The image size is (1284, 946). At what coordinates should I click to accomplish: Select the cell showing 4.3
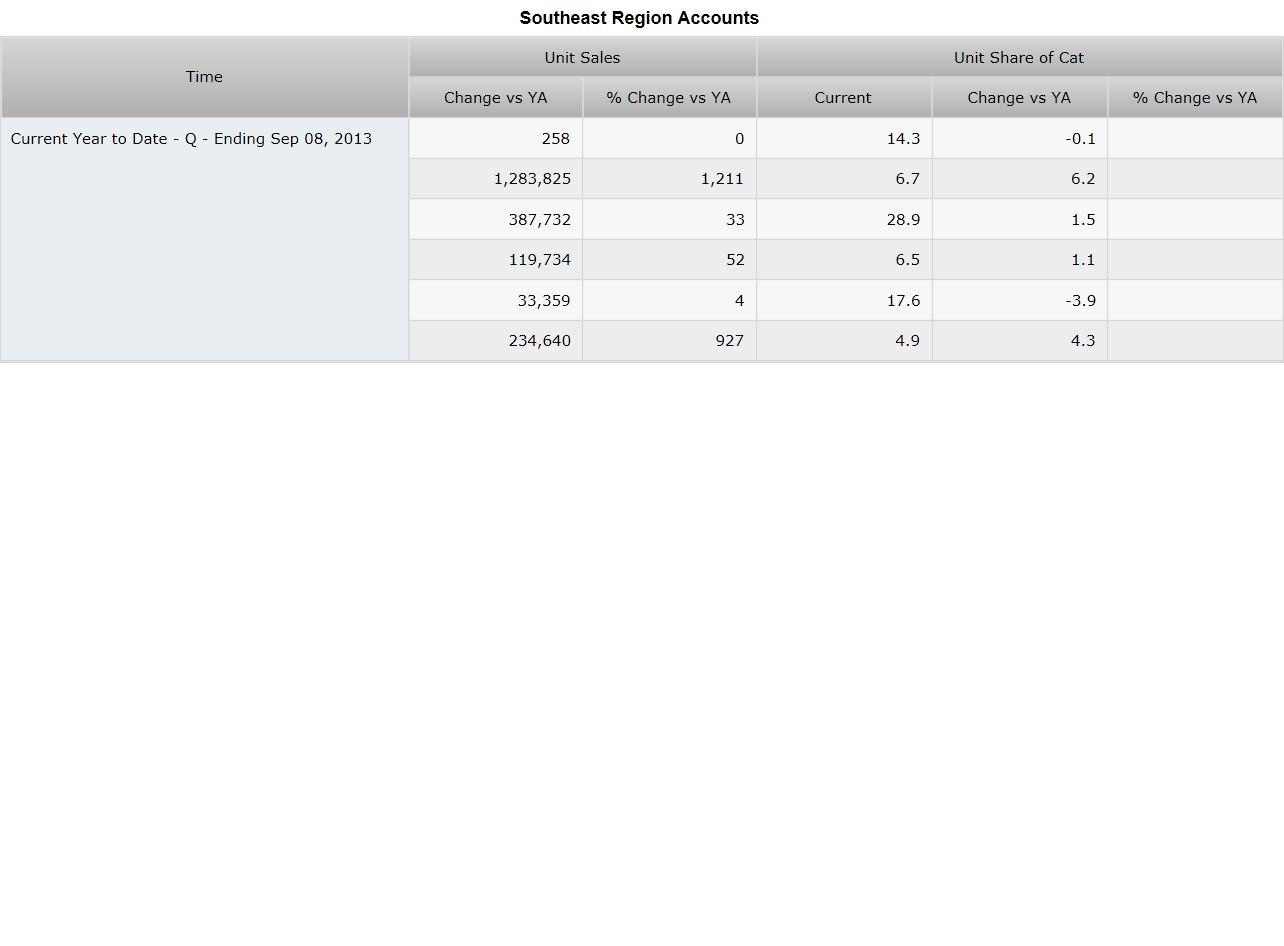1019,341
